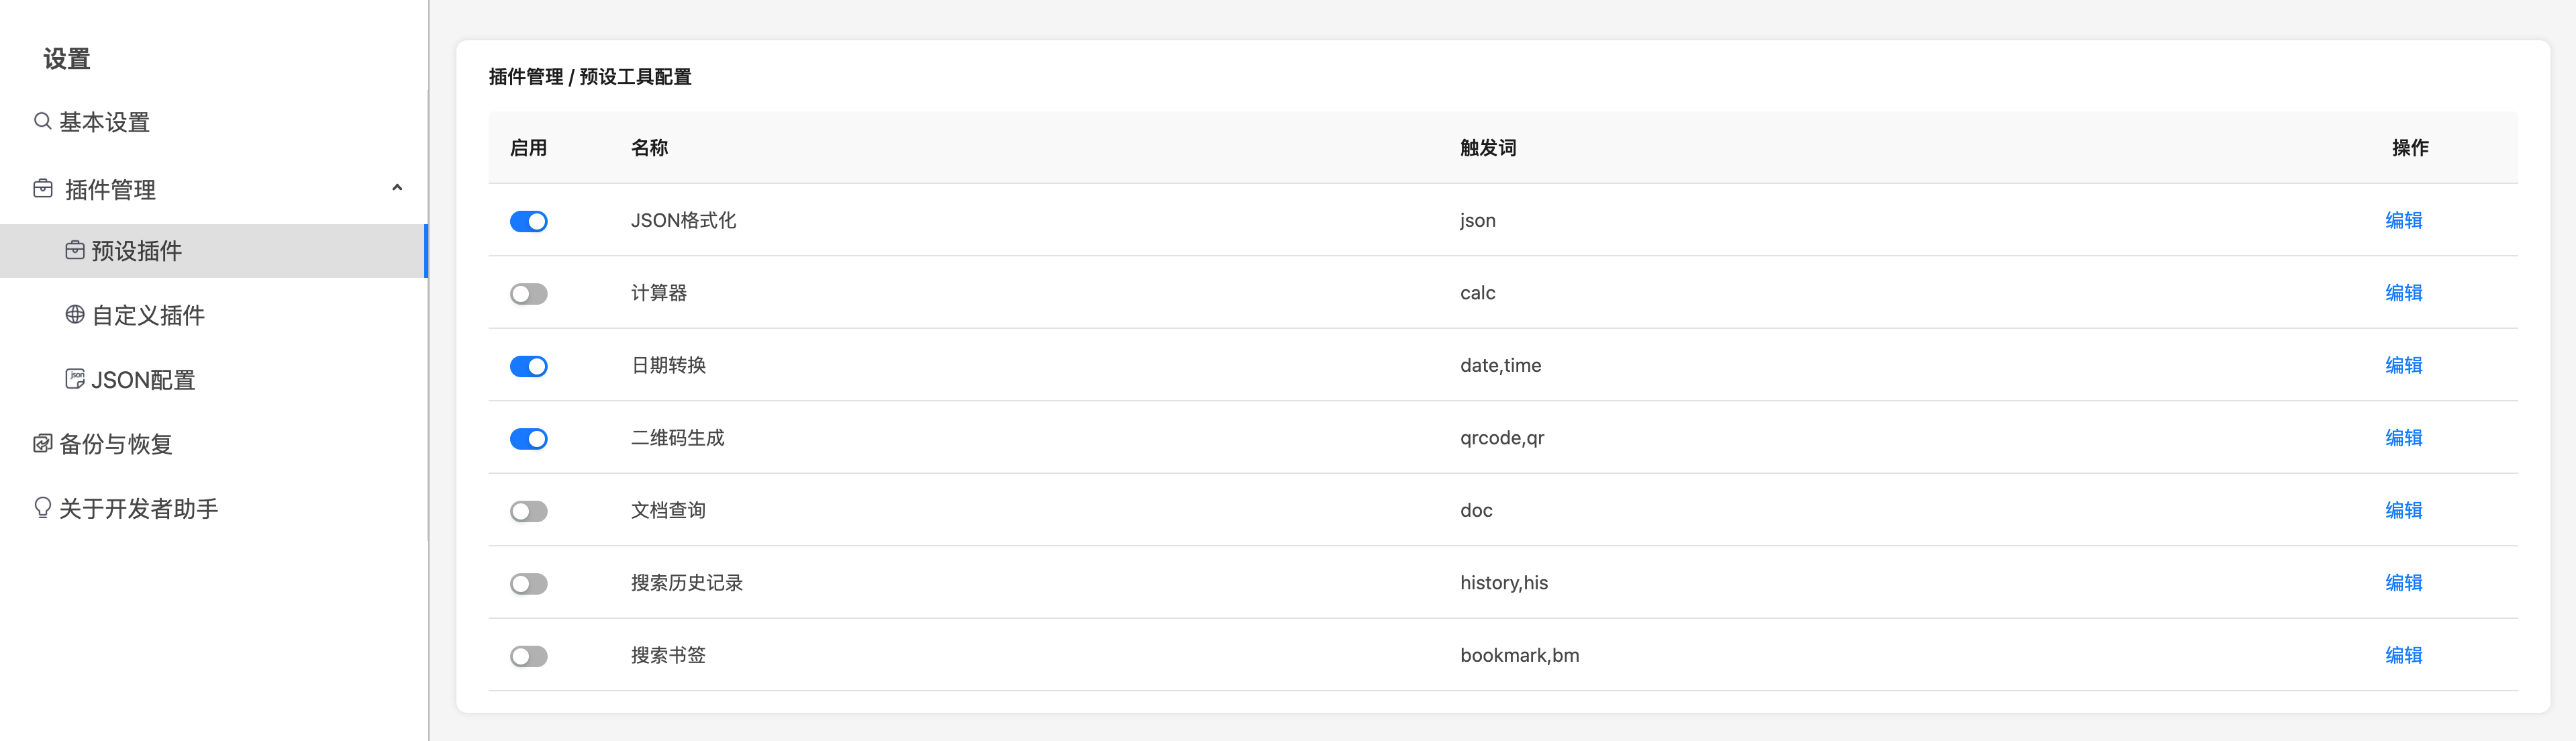
Task: Disable the JSON格式化 toggle
Action: (529, 221)
